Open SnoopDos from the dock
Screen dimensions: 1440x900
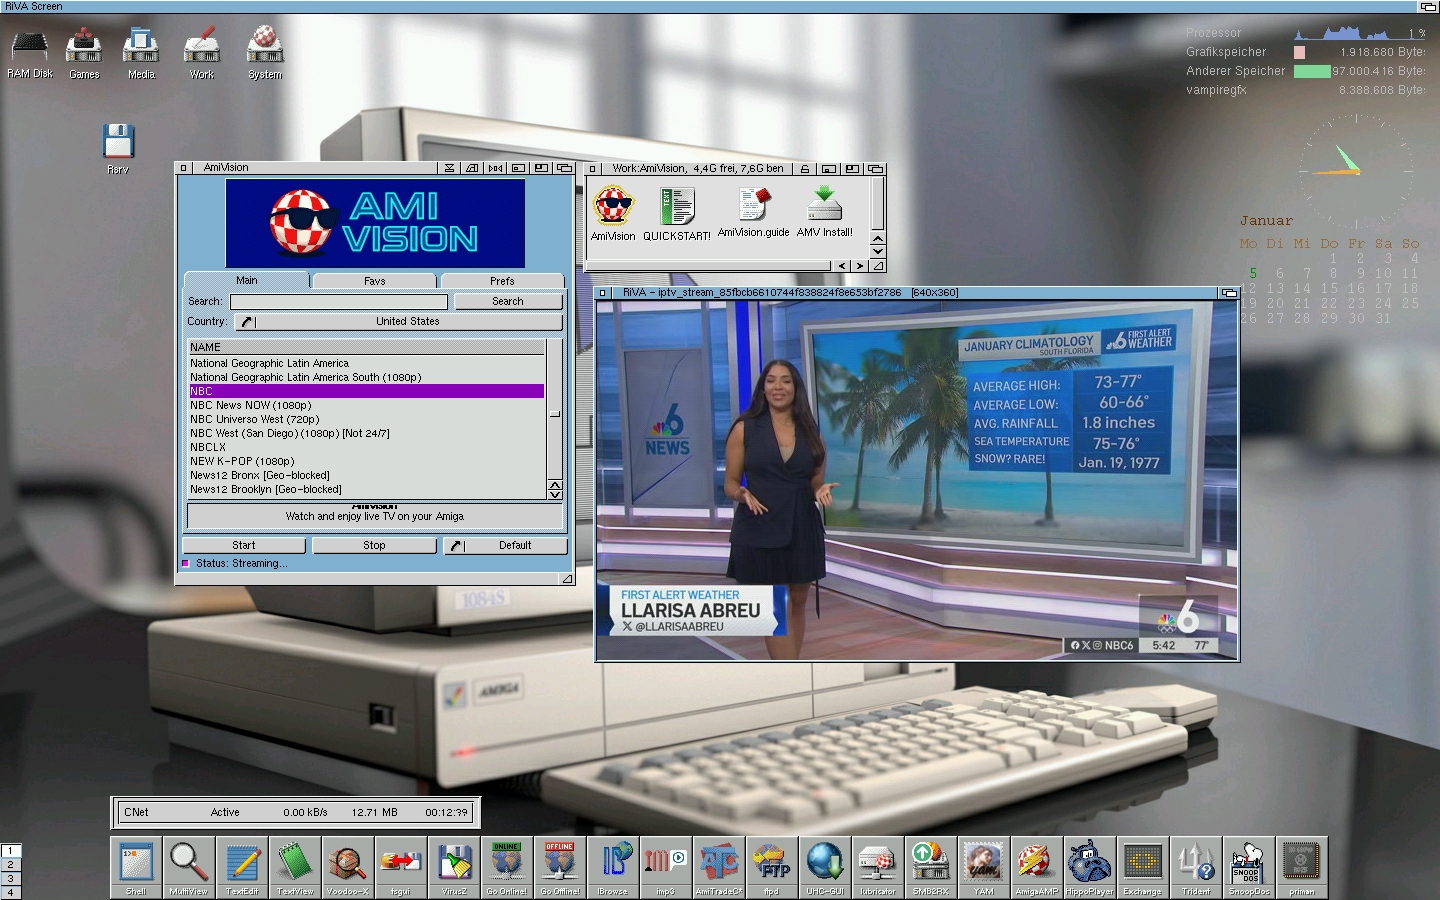[x=1249, y=866]
